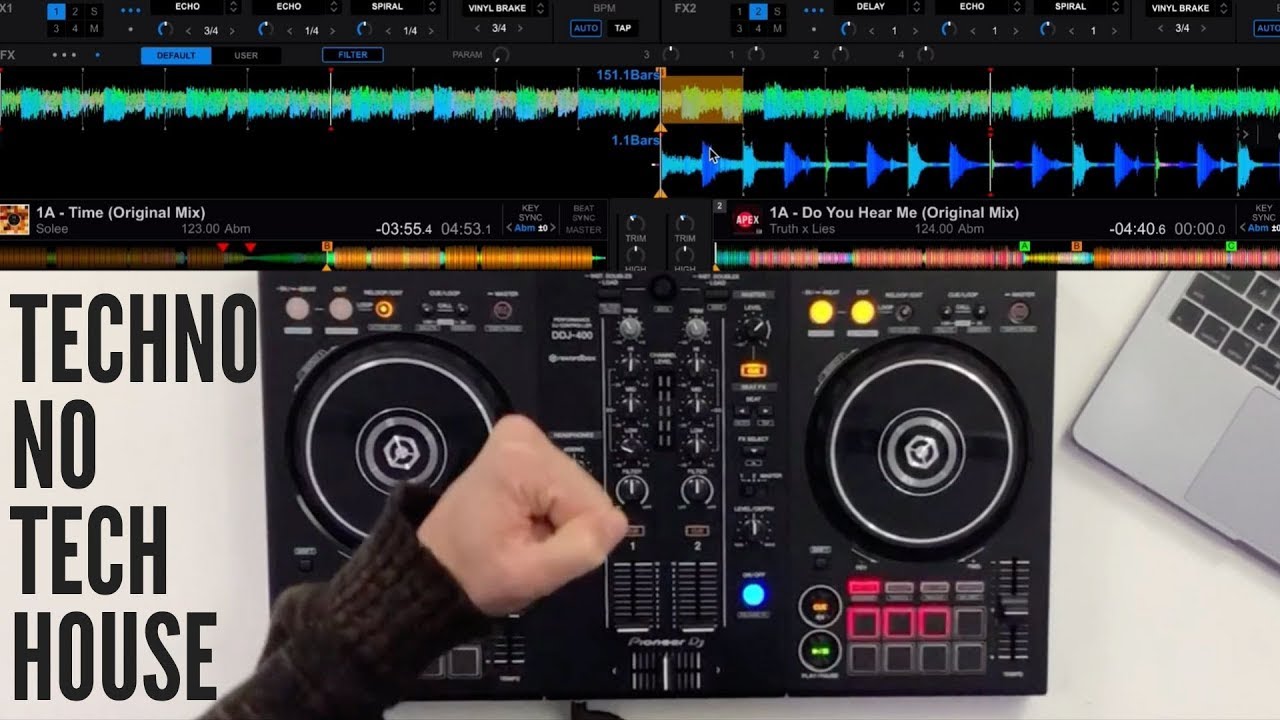The width and height of the screenshot is (1280, 720).
Task: Adjust FX2 DELAY level knob
Action: (849, 30)
